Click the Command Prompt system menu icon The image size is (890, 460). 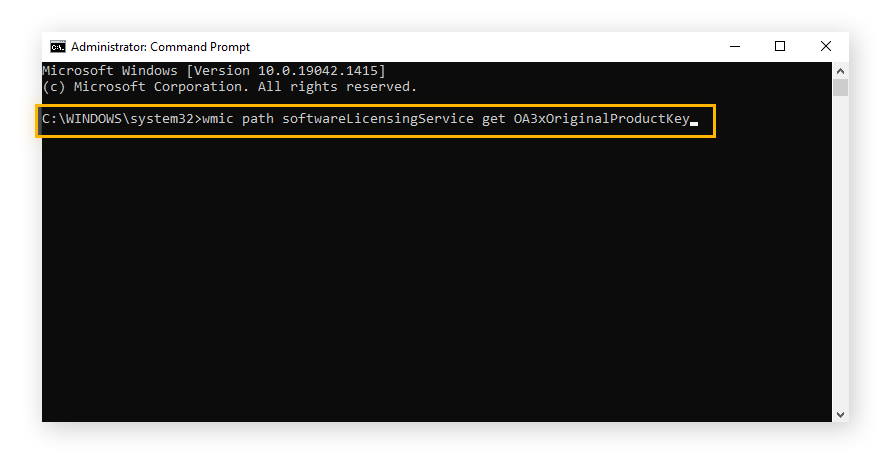pyautogui.click(x=58, y=47)
